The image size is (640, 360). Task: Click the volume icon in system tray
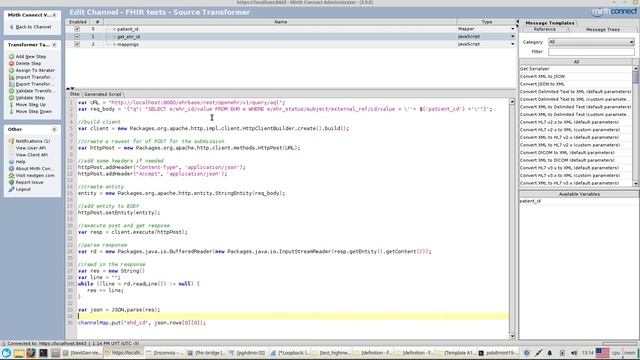click(574, 353)
